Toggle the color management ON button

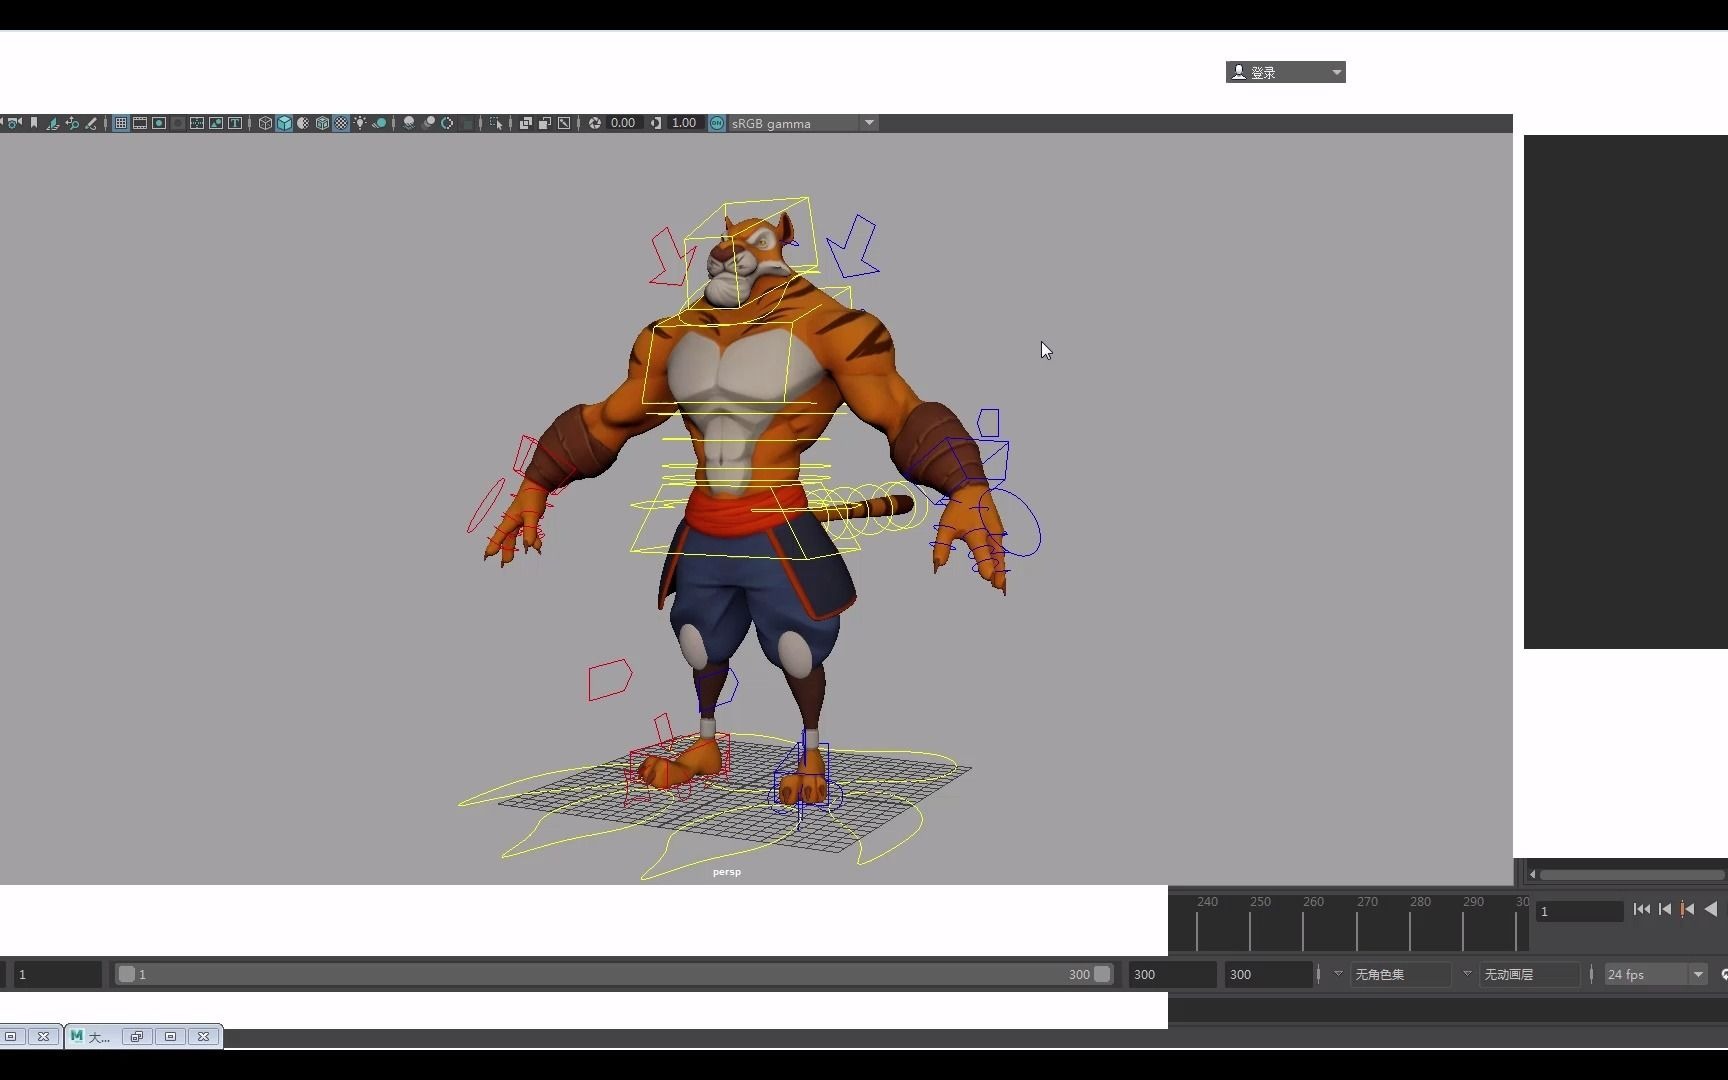point(717,123)
